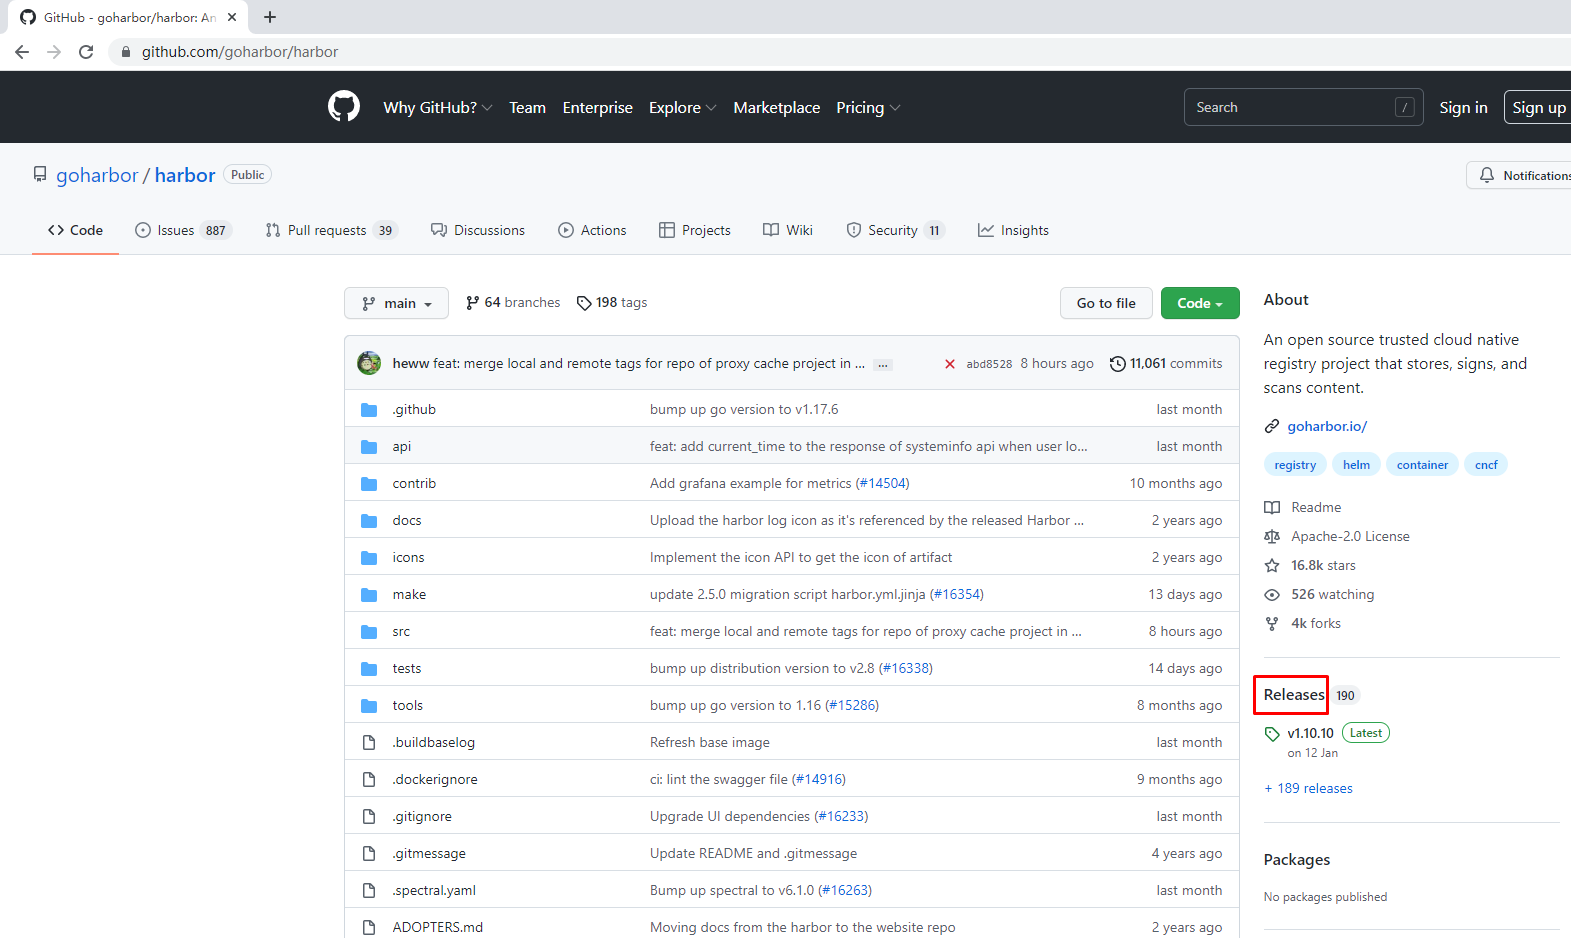This screenshot has width=1571, height=938.
Task: Click the commit author avatar
Action: coord(369,363)
